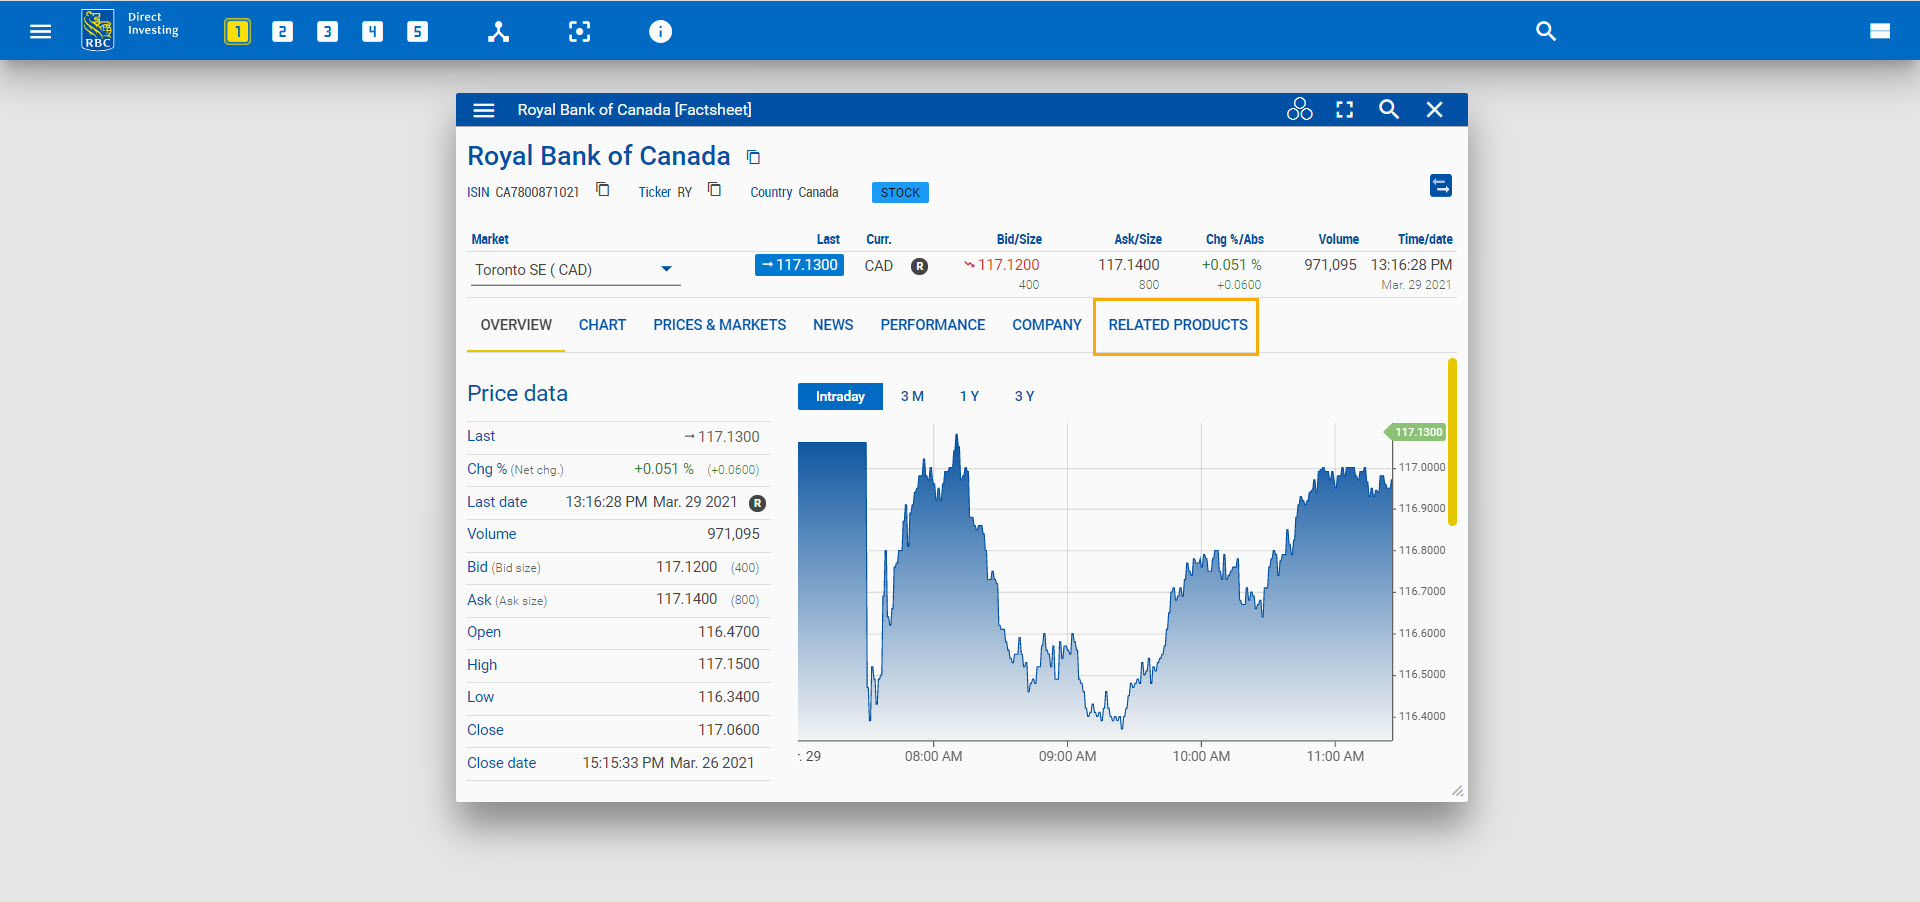Switch to workspace 5
Screen dimensions: 1920x902
coord(417,32)
